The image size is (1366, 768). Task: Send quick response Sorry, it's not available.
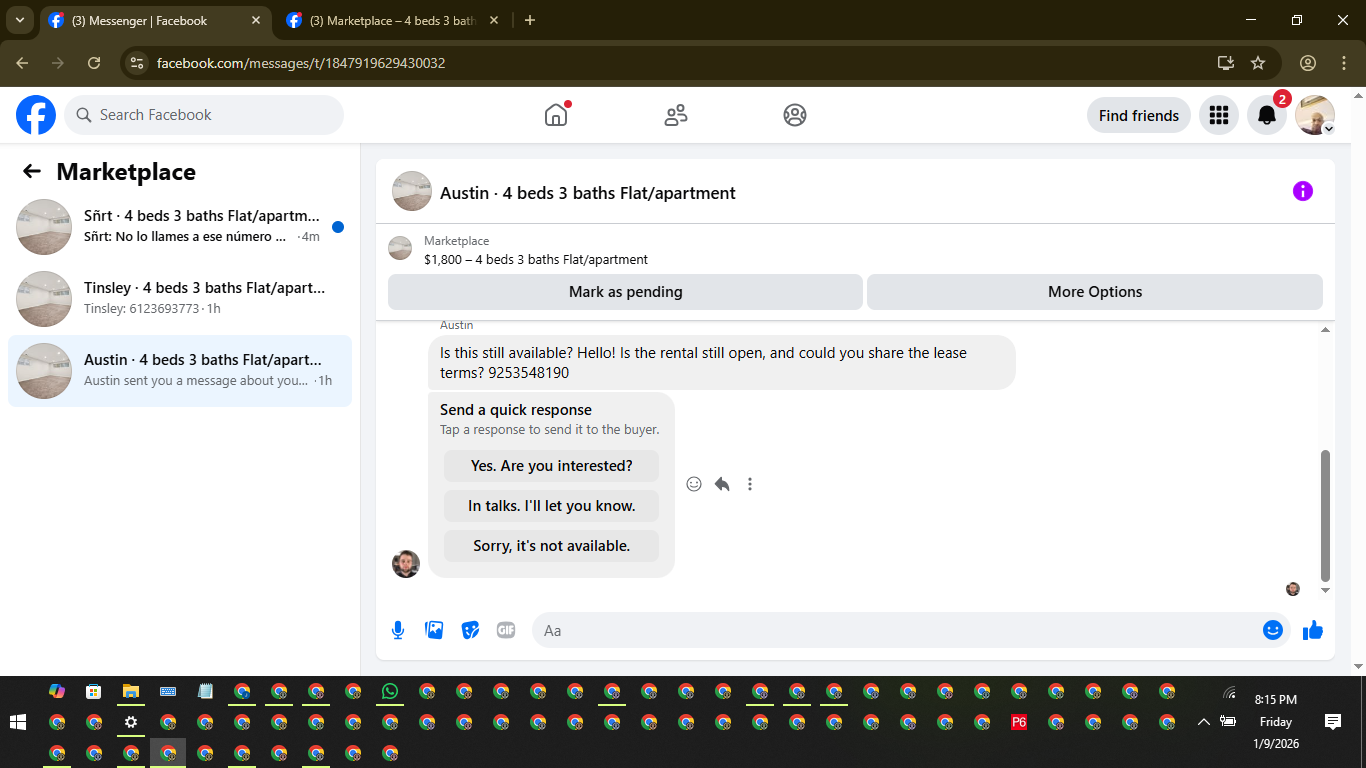(552, 546)
